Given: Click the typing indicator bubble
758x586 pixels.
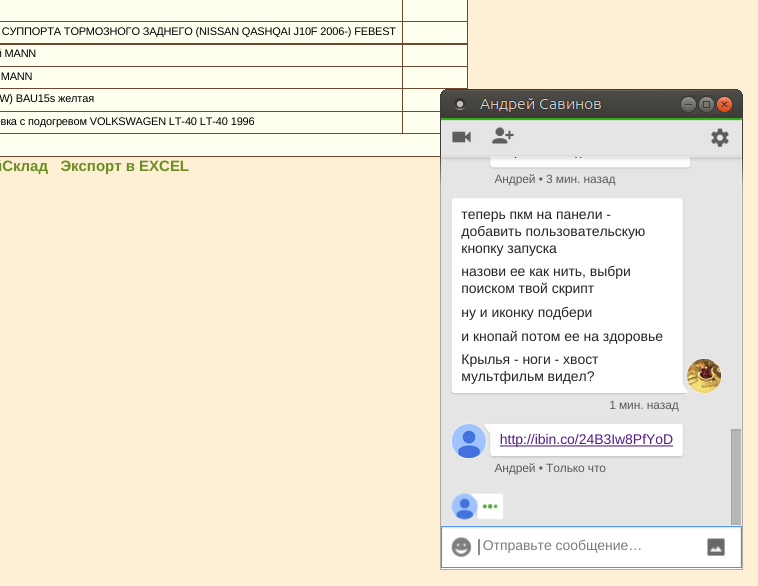Looking at the screenshot, I should tap(490, 506).
